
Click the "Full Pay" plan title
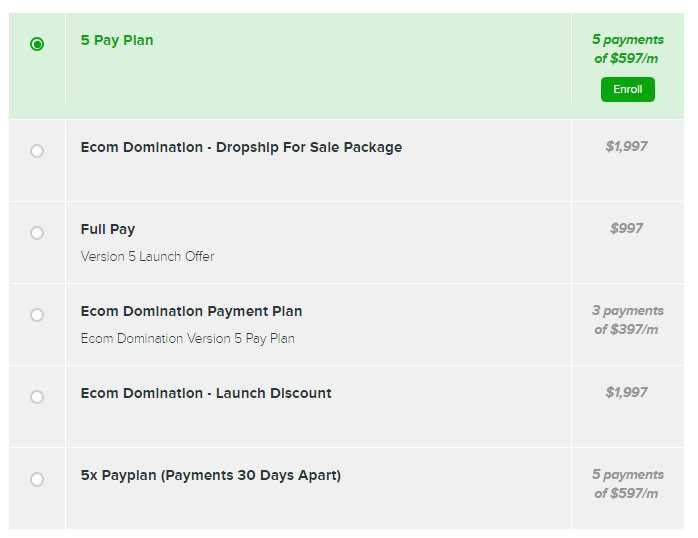[x=108, y=229]
